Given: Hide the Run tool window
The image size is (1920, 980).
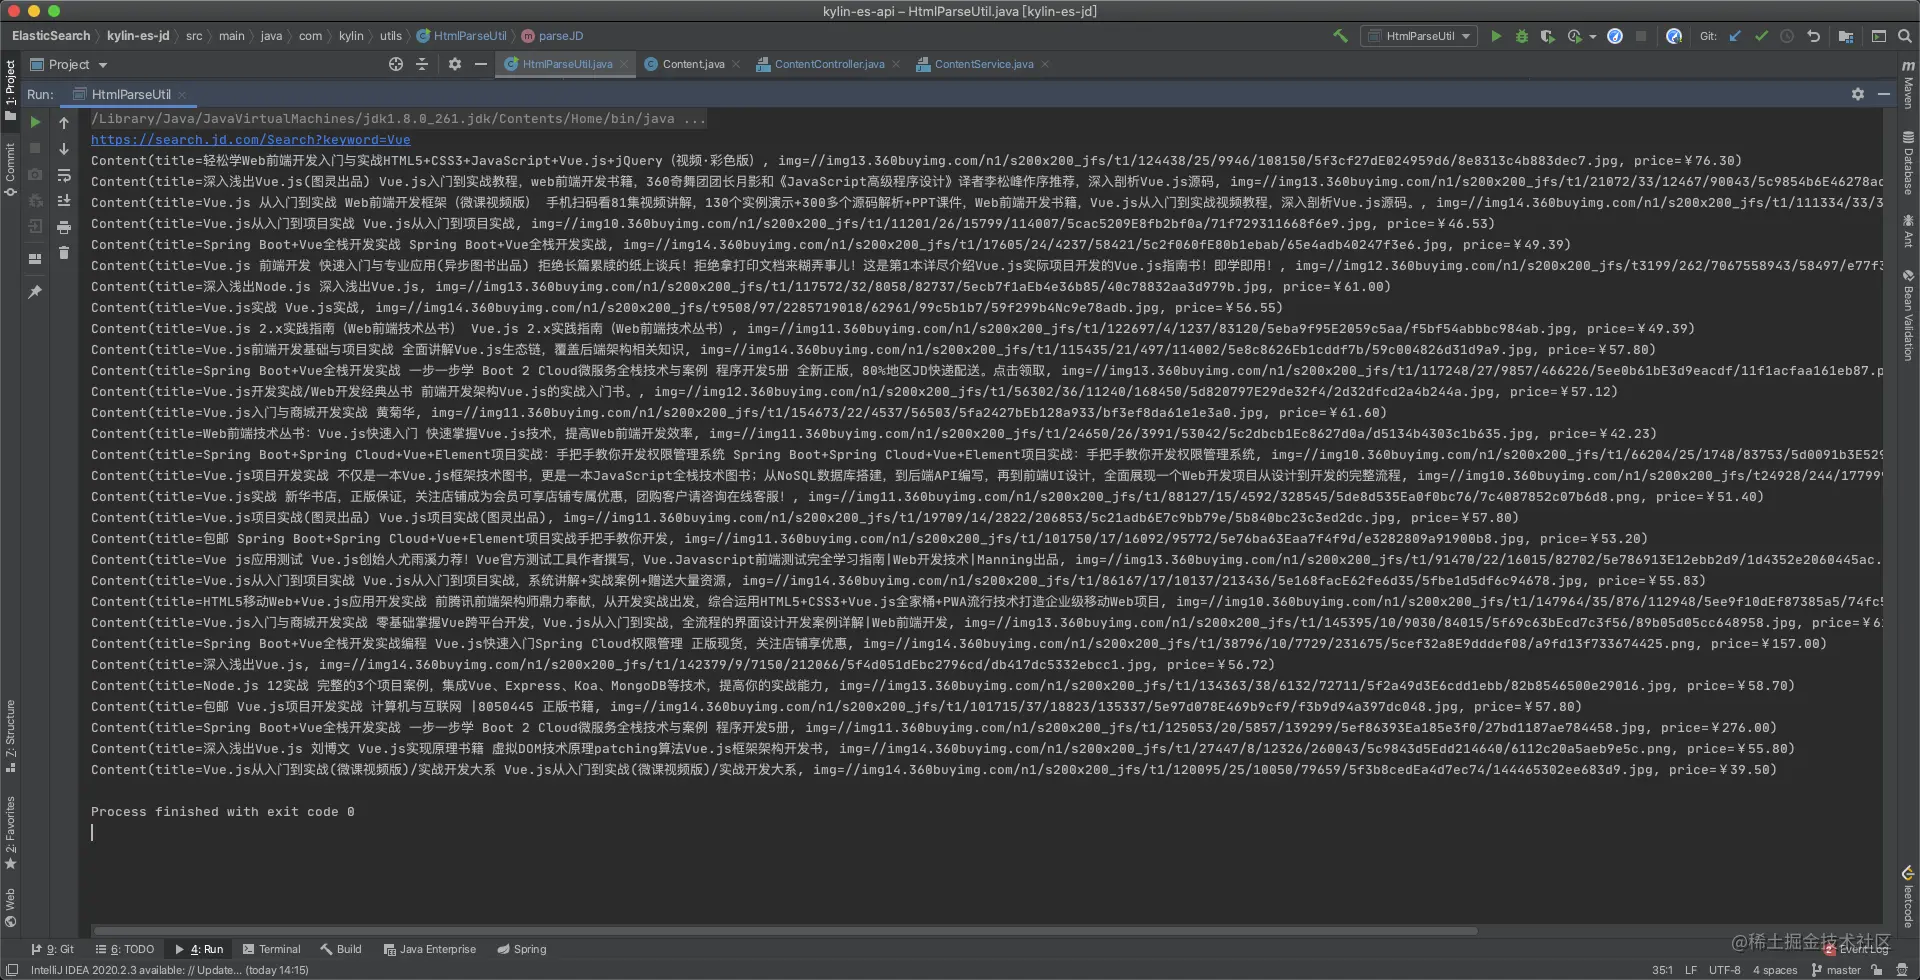Looking at the screenshot, I should (x=1884, y=94).
